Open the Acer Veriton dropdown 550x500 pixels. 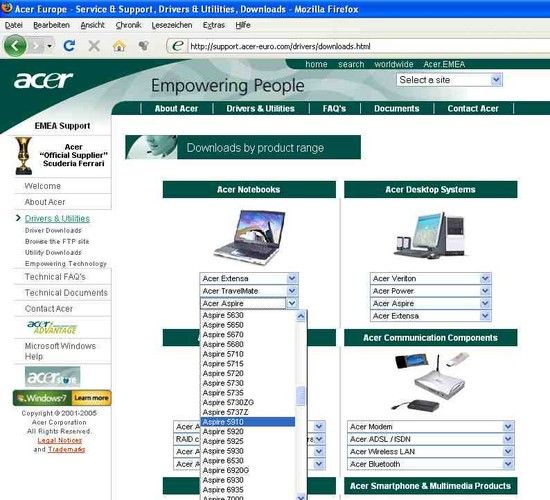click(431, 279)
